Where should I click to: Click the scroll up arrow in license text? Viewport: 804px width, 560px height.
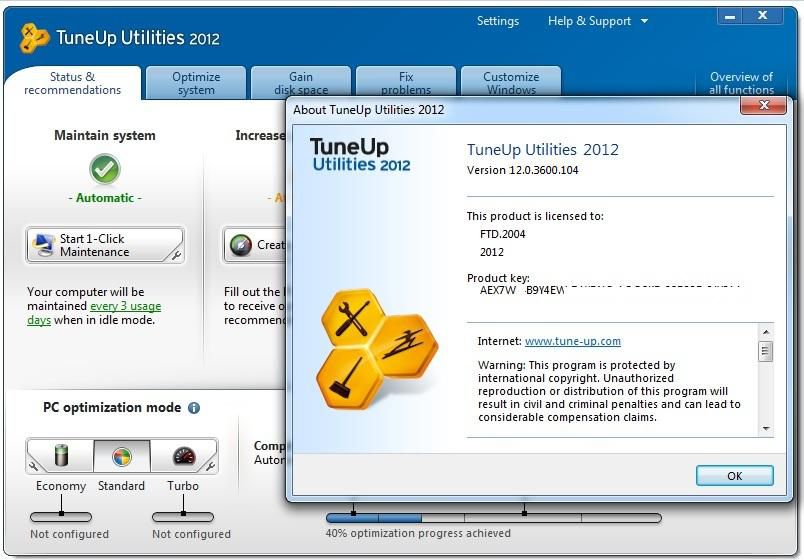[766, 332]
